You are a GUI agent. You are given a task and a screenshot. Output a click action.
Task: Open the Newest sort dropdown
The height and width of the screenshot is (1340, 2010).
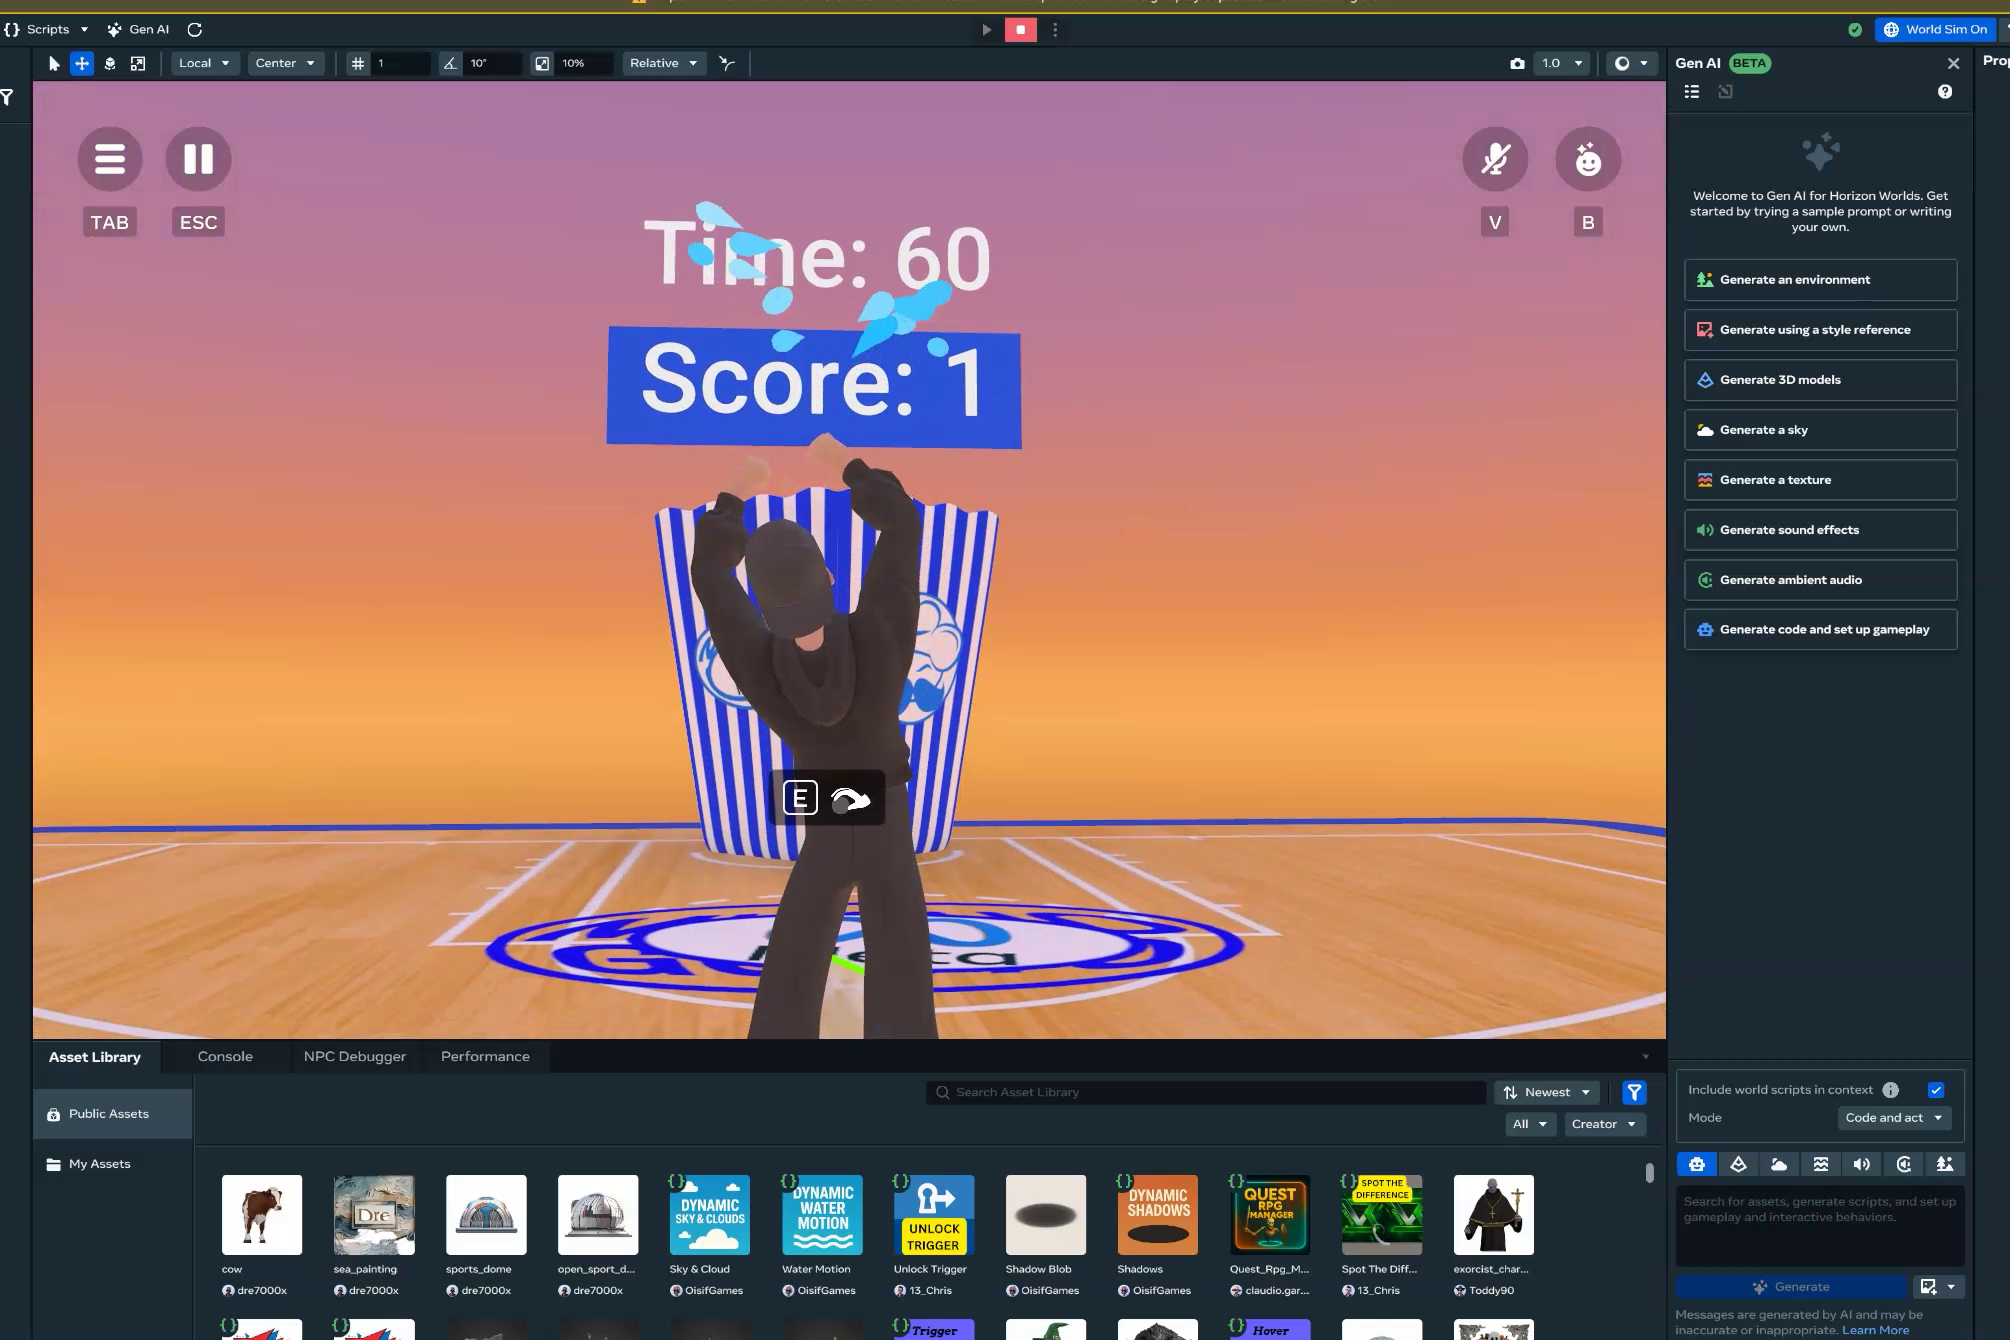point(1547,1093)
